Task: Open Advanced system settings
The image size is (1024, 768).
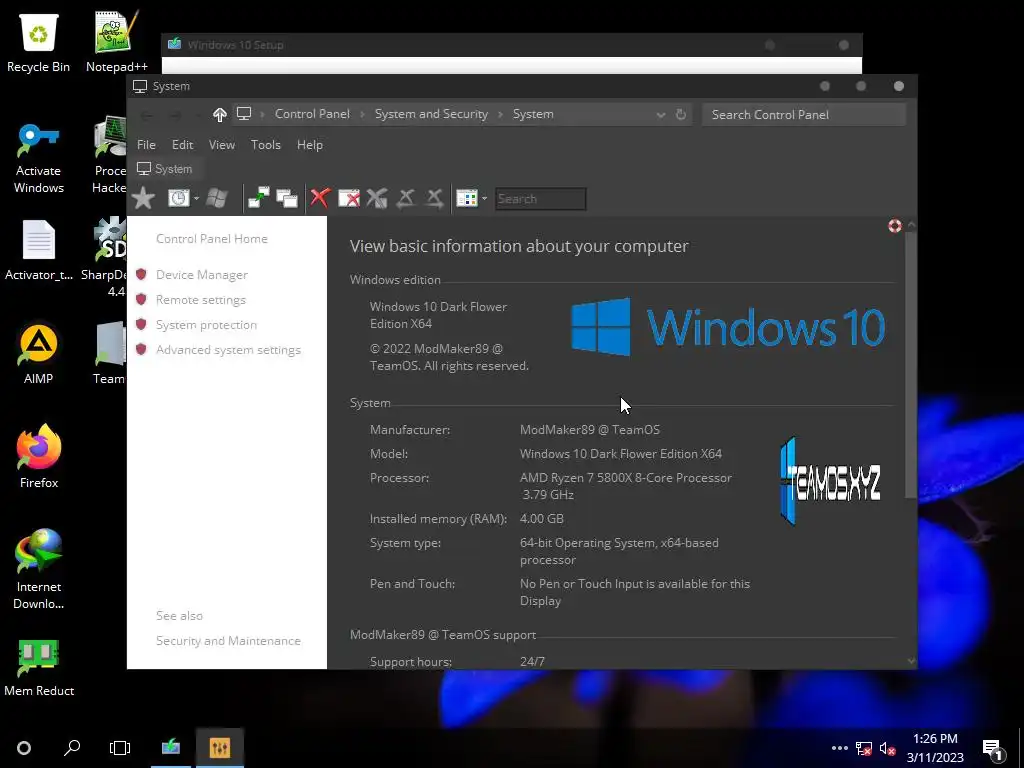Action: [228, 350]
